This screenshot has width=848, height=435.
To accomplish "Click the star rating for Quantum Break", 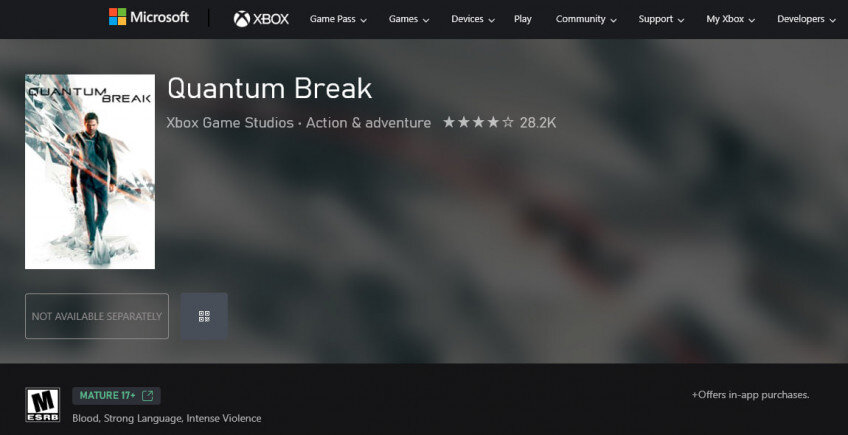I will [478, 122].
